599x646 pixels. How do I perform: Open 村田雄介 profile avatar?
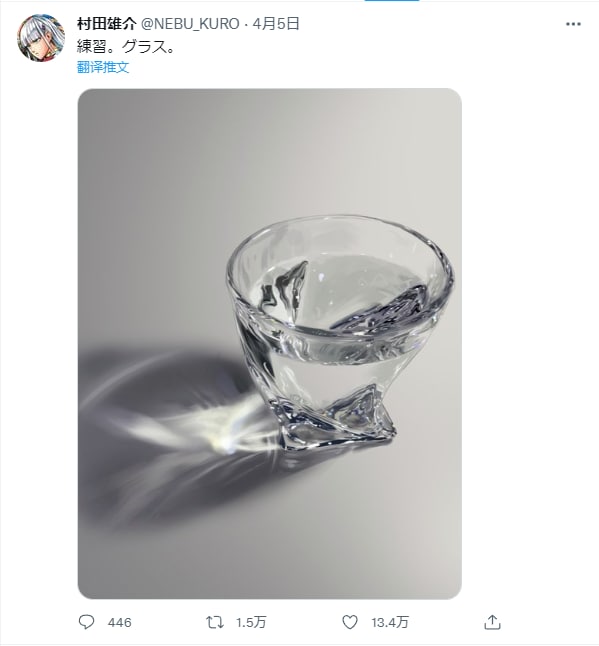click(x=41, y=38)
